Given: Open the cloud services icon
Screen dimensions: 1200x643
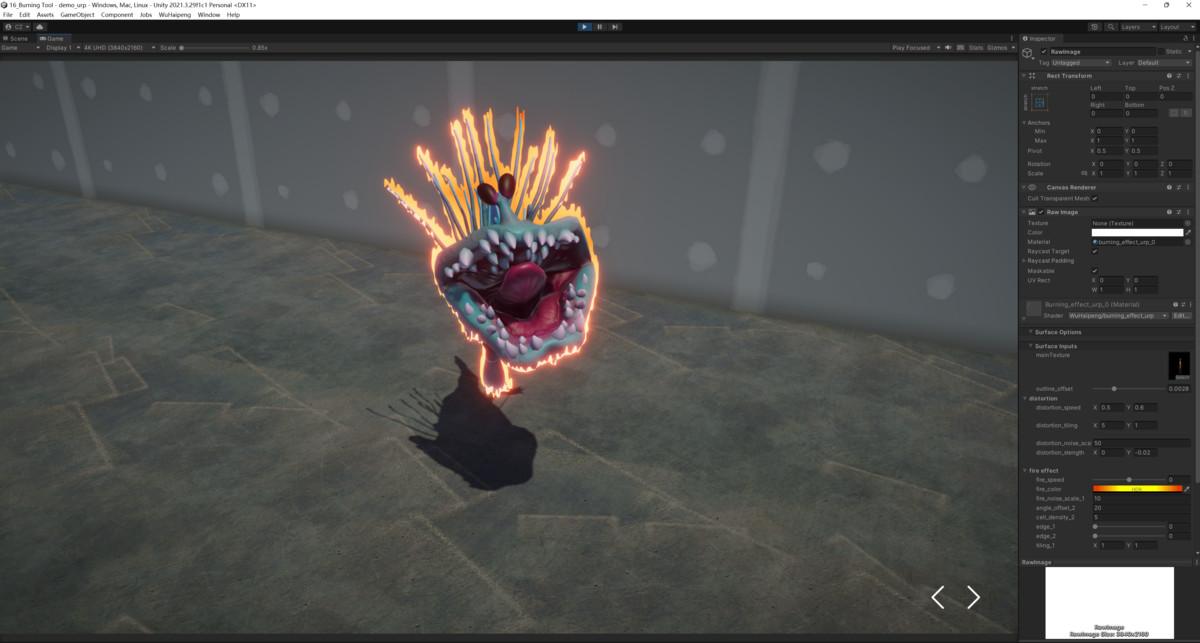Looking at the screenshot, I should (x=39, y=27).
